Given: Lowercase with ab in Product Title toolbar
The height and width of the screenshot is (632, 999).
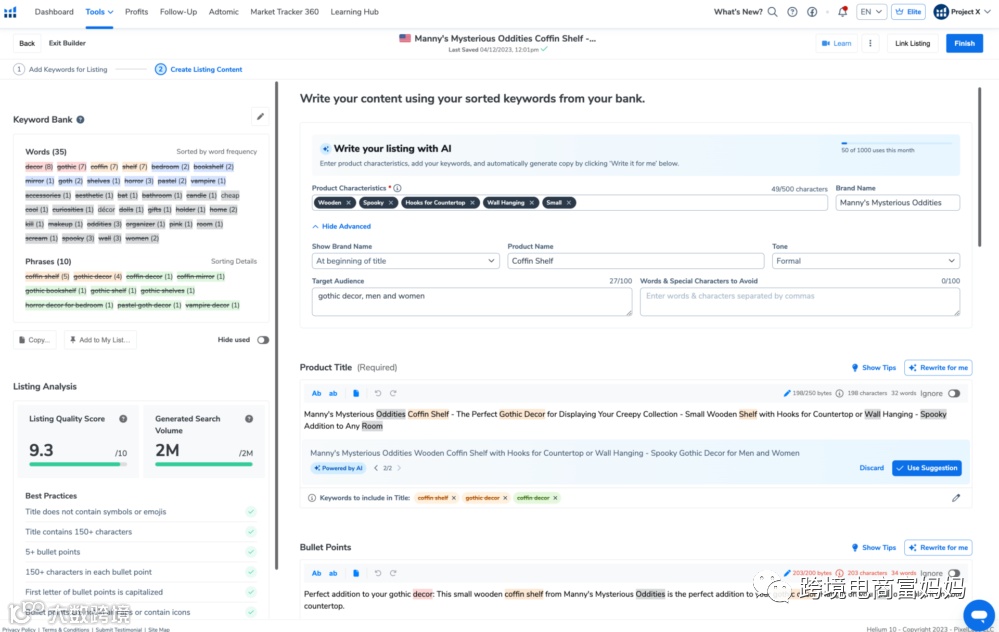Looking at the screenshot, I should pyautogui.click(x=333, y=393).
